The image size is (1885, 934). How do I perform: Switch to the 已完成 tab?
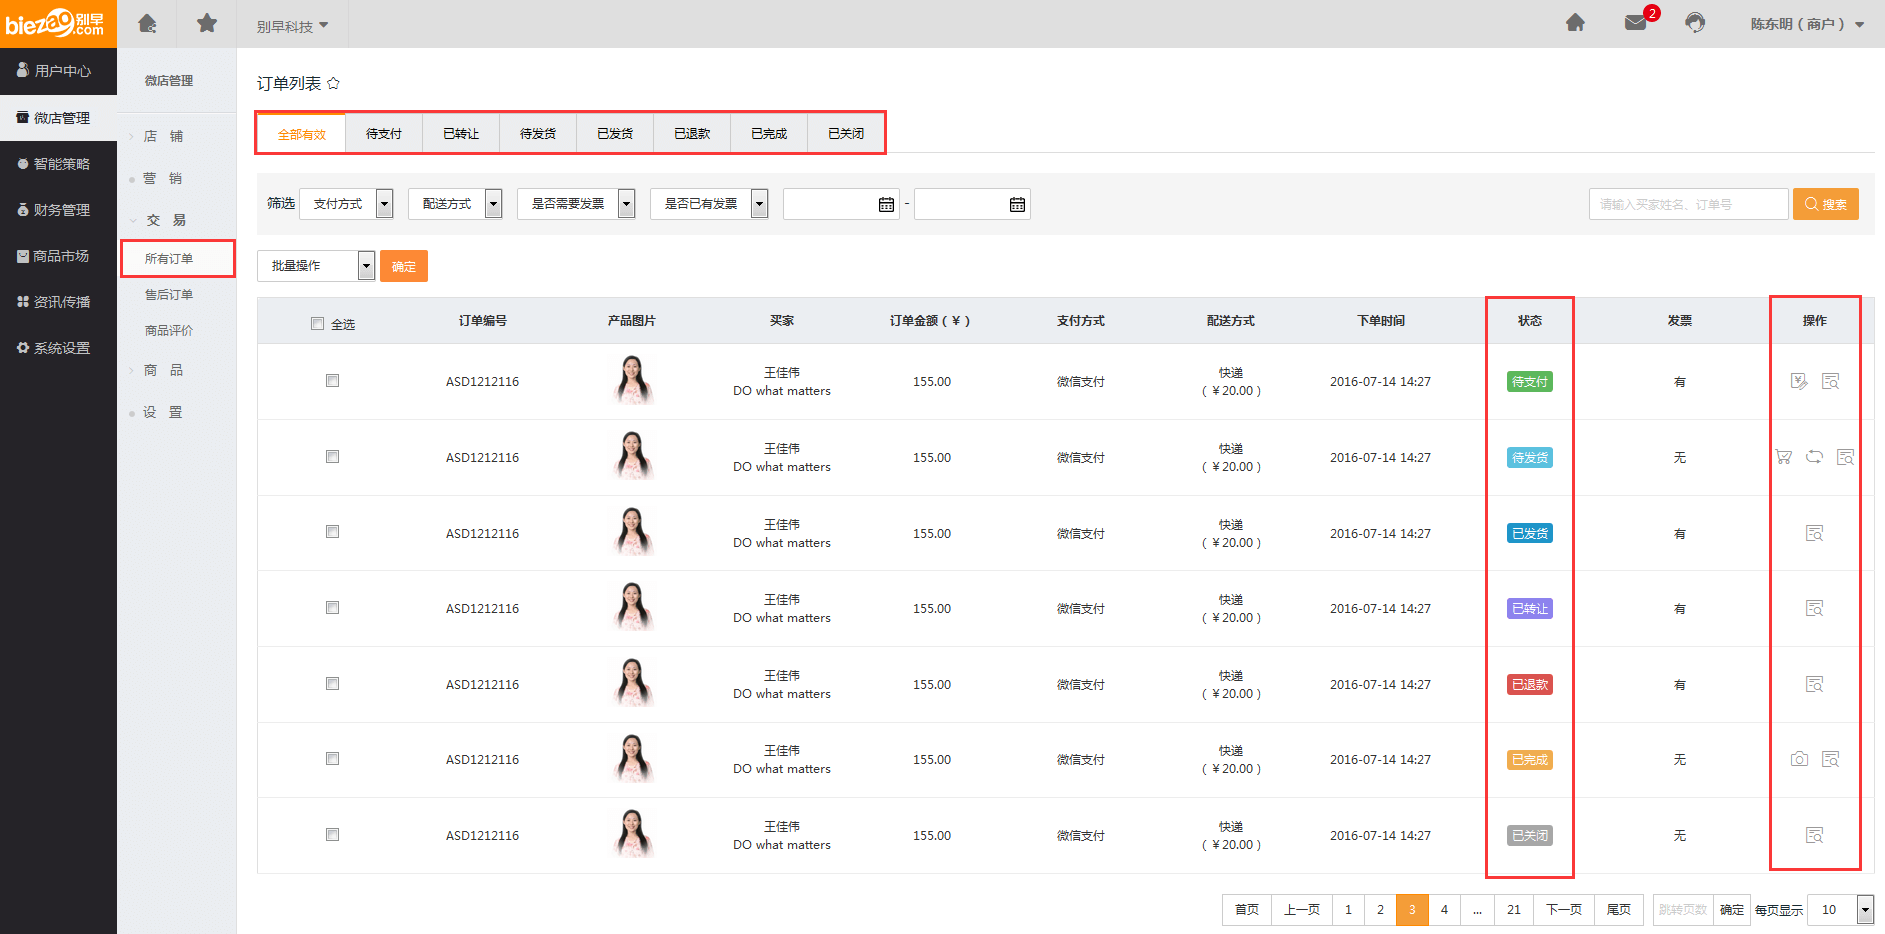[769, 133]
